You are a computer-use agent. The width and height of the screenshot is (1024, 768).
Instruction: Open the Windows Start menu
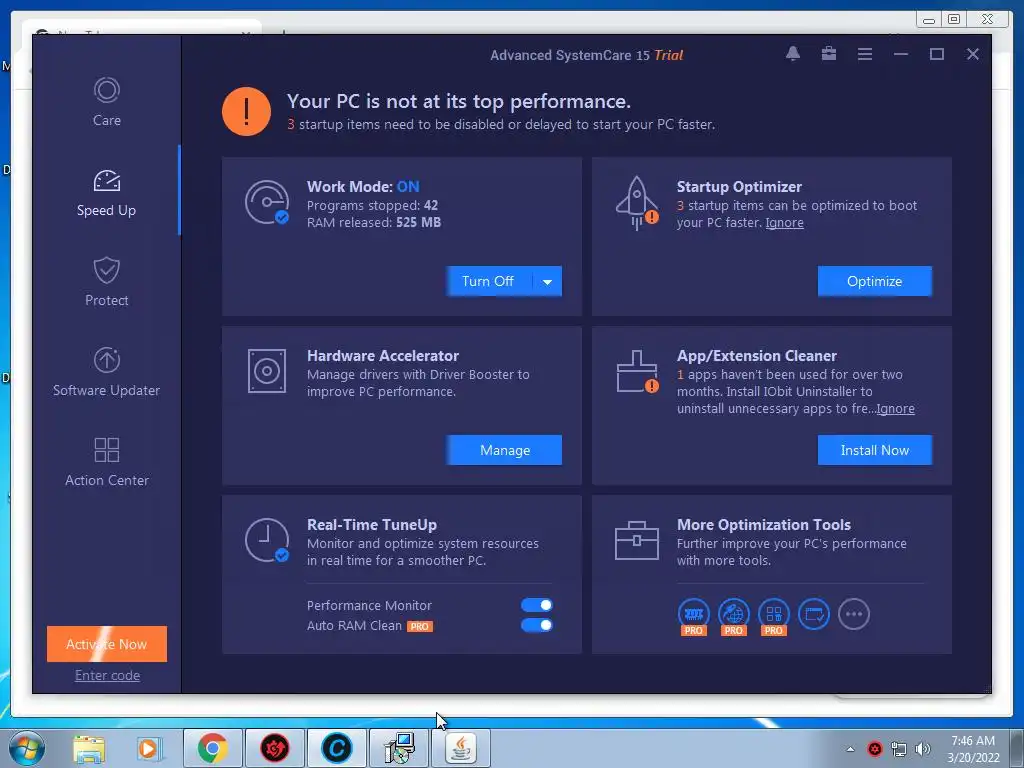click(x=25, y=748)
